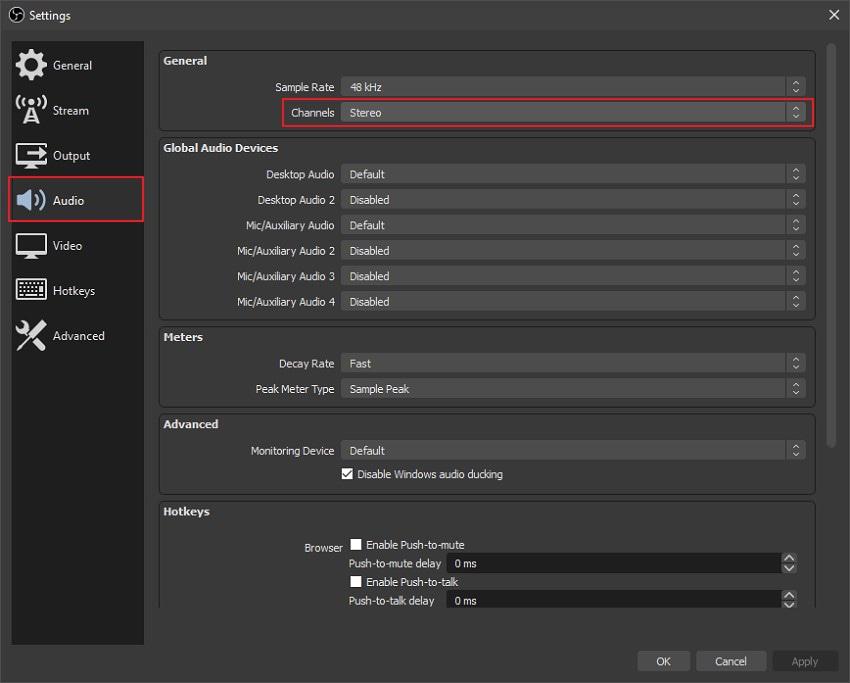Viewport: 850px width, 683px height.
Task: Open the Stream antenna icon section
Action: (31, 110)
